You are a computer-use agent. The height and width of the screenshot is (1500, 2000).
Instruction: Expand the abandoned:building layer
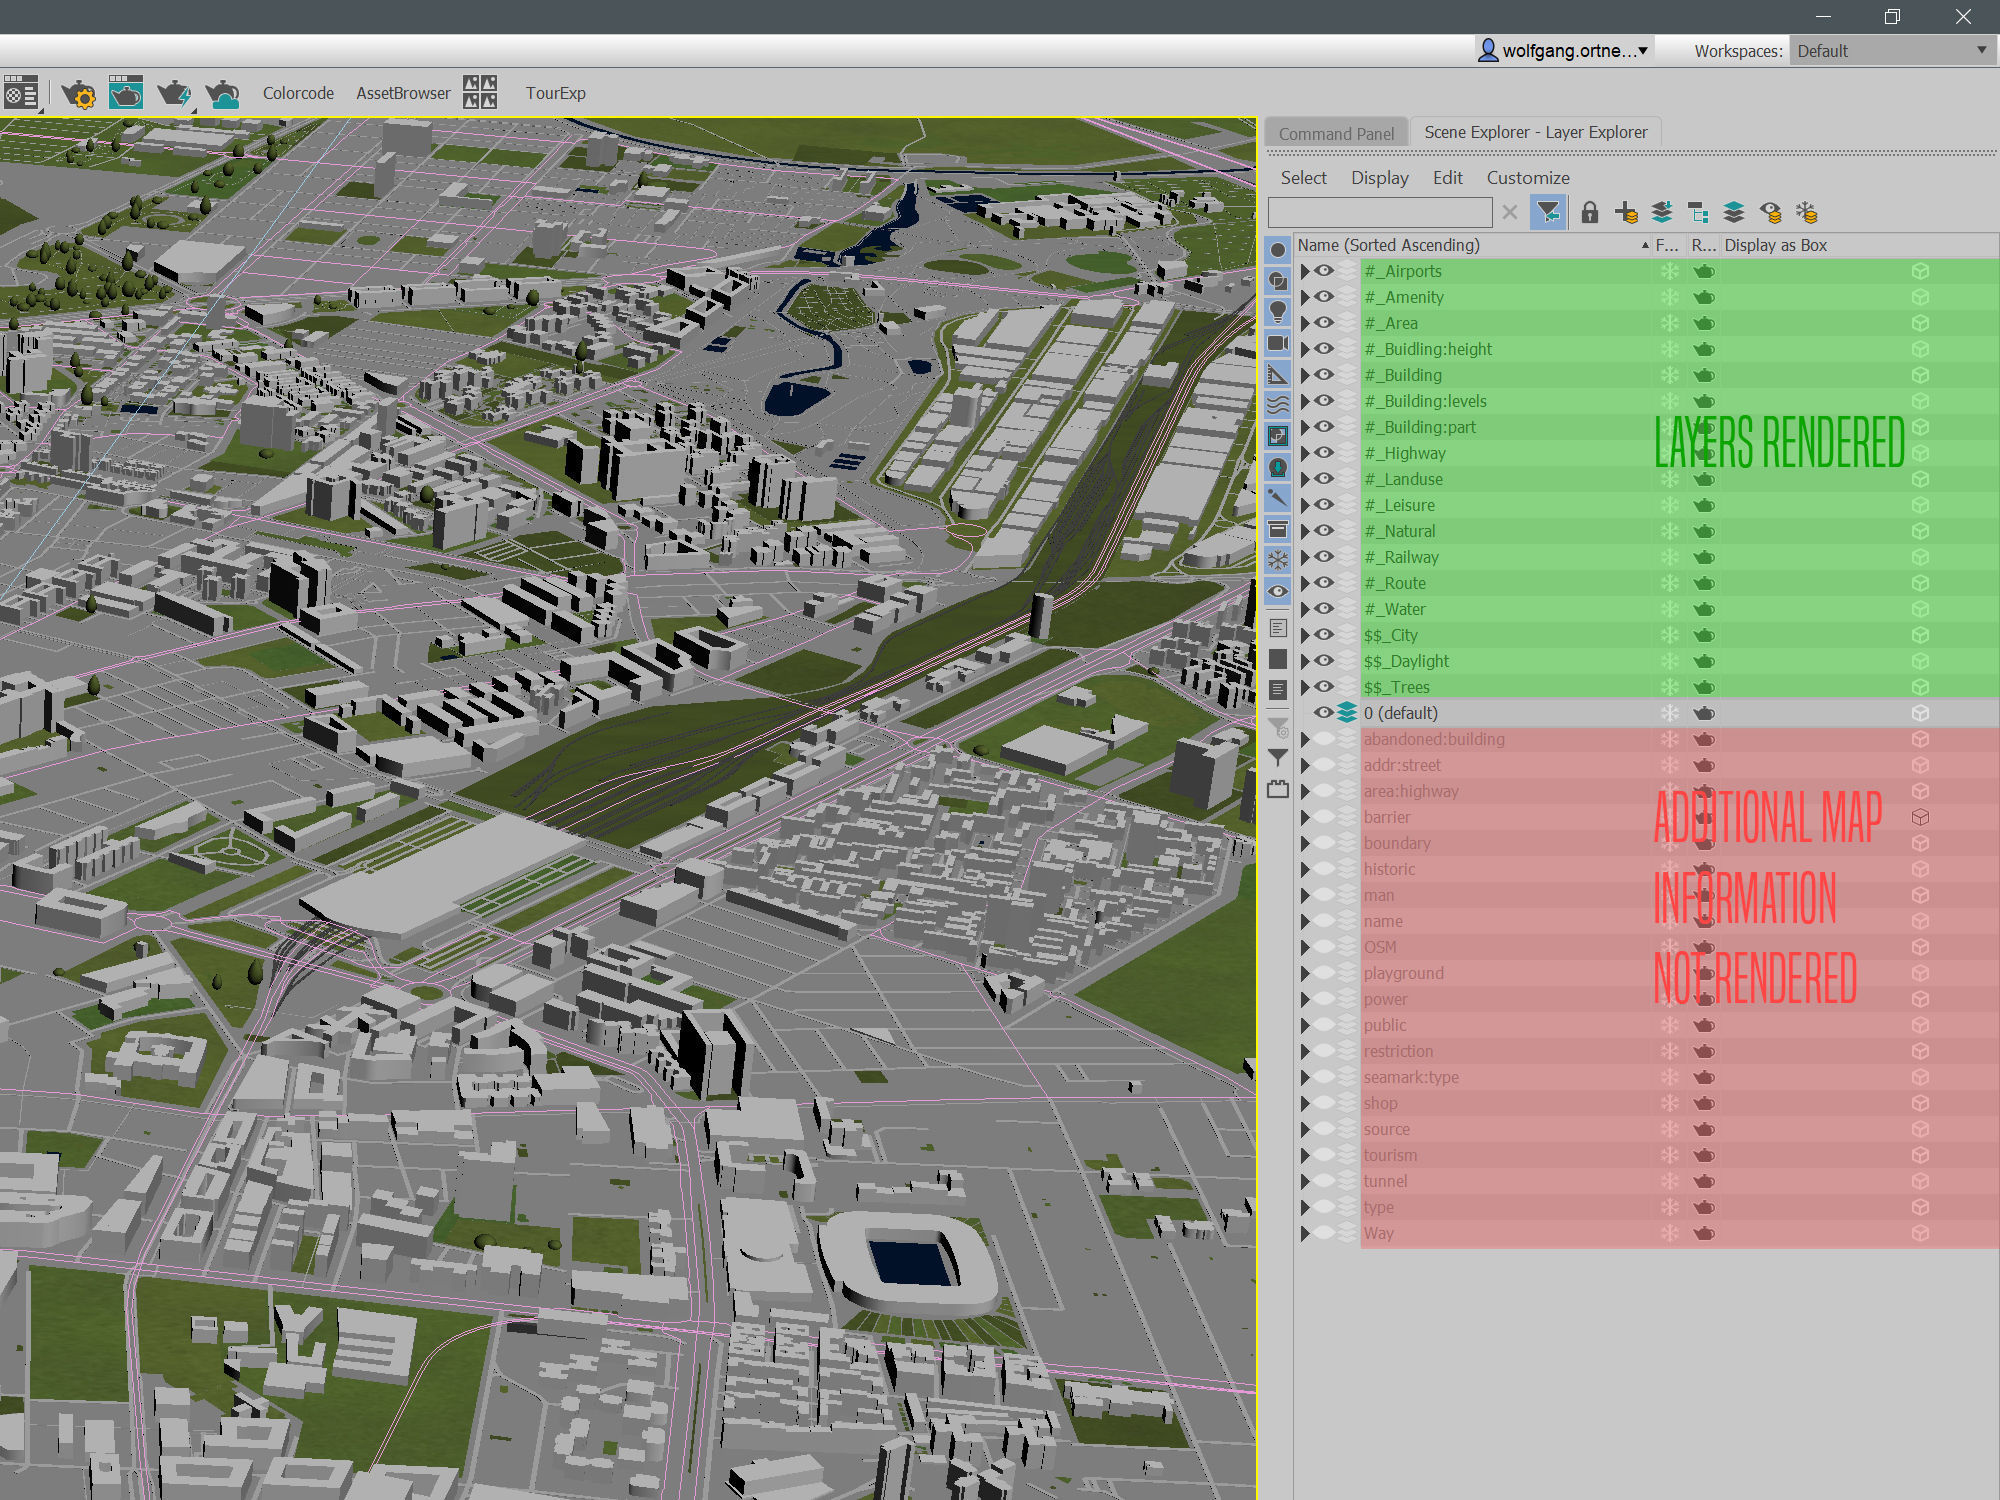1305,739
